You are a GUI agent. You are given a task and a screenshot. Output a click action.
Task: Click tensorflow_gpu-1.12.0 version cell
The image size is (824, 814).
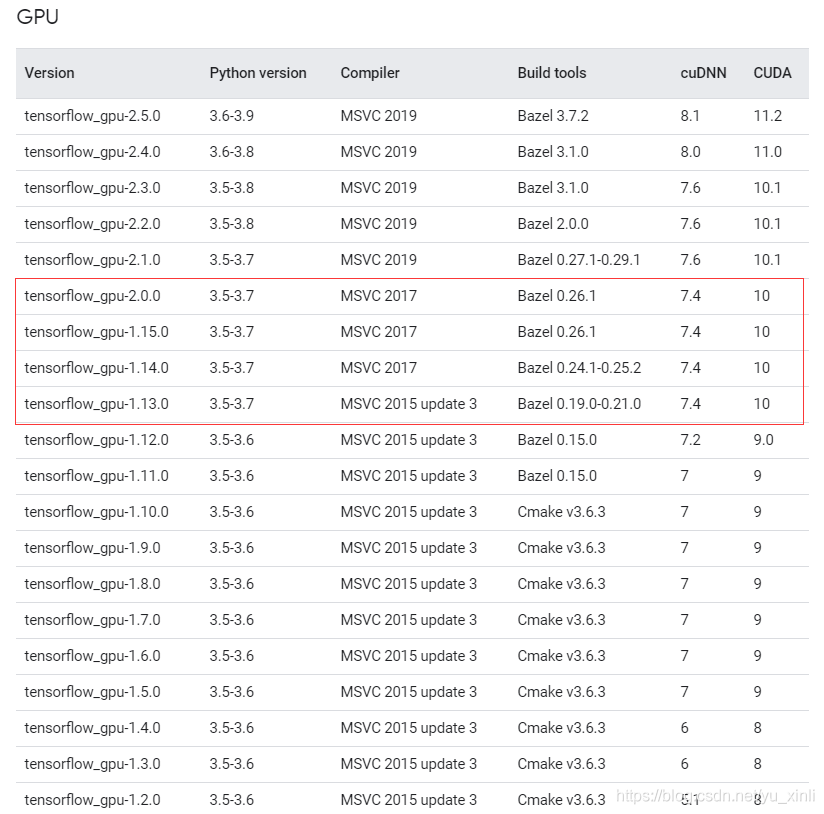pyautogui.click(x=97, y=440)
